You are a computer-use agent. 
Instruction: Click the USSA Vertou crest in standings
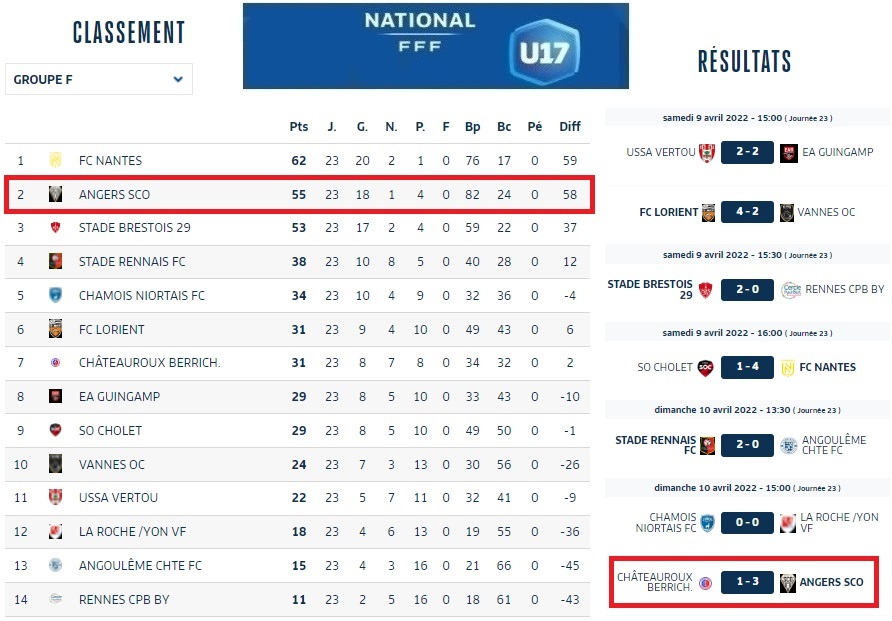pos(56,497)
